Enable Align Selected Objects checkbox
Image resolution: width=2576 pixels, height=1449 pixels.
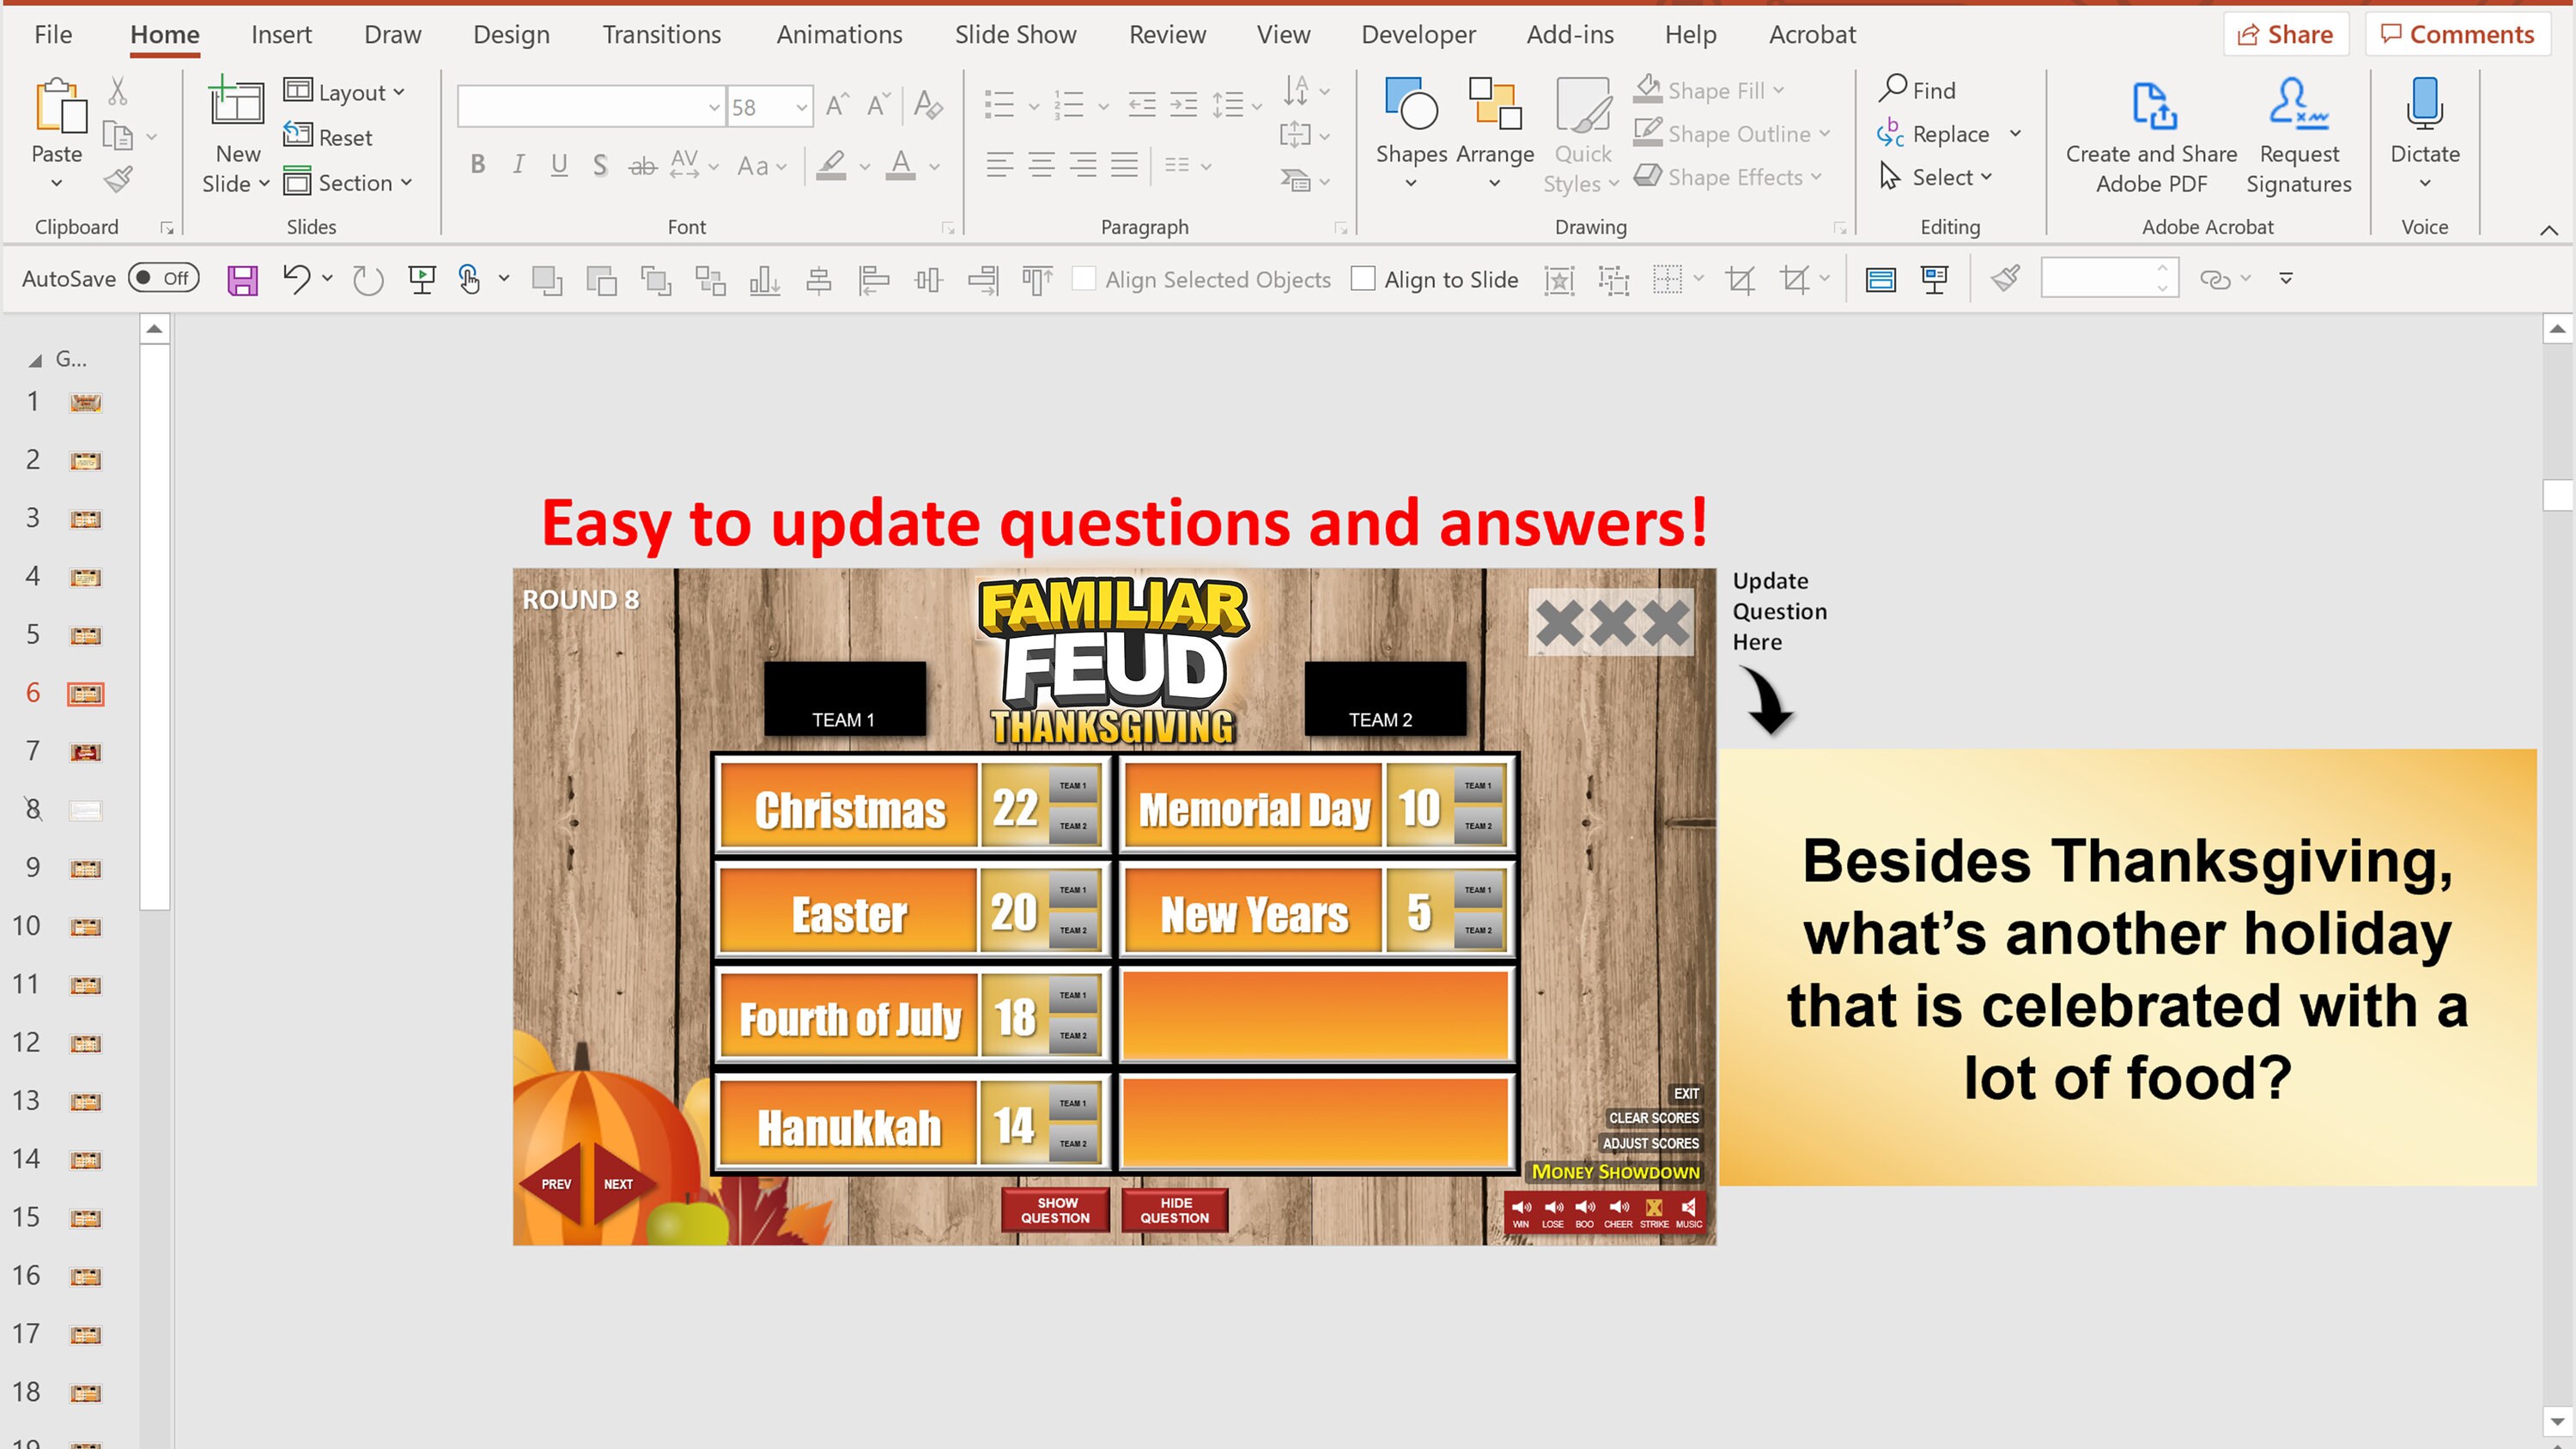click(x=1087, y=279)
